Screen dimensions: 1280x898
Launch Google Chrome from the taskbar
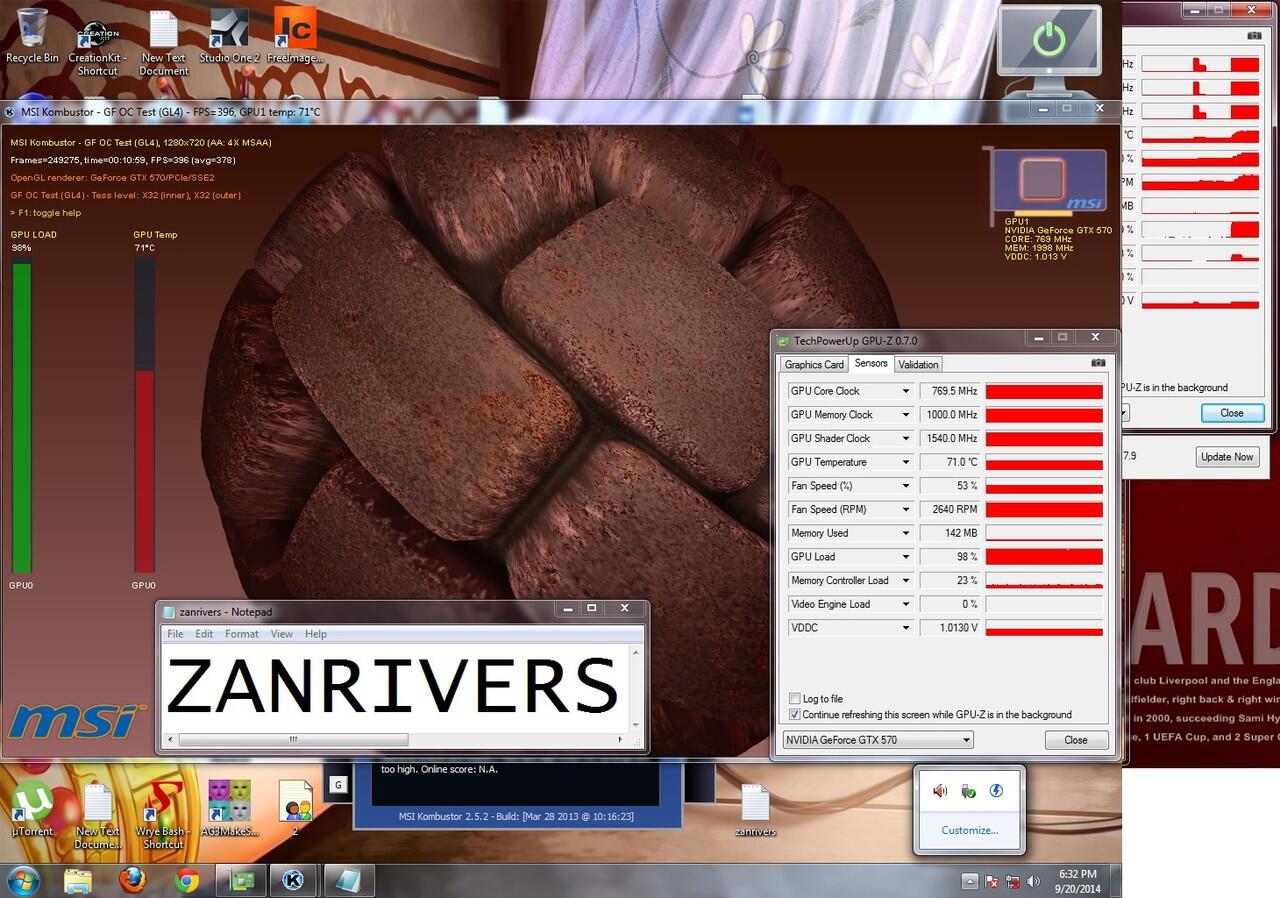[x=186, y=881]
